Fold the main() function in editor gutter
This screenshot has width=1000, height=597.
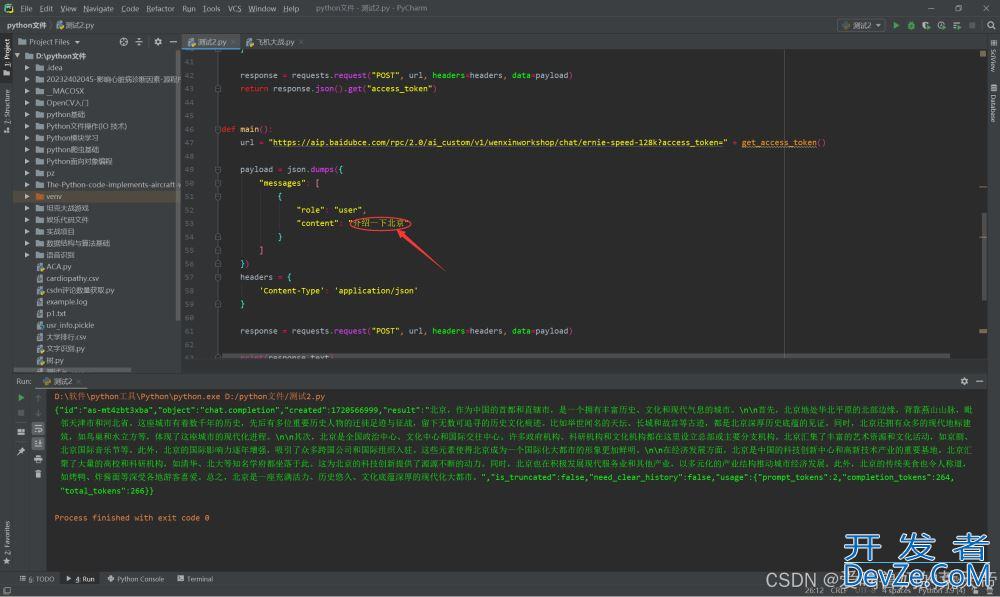coord(217,129)
